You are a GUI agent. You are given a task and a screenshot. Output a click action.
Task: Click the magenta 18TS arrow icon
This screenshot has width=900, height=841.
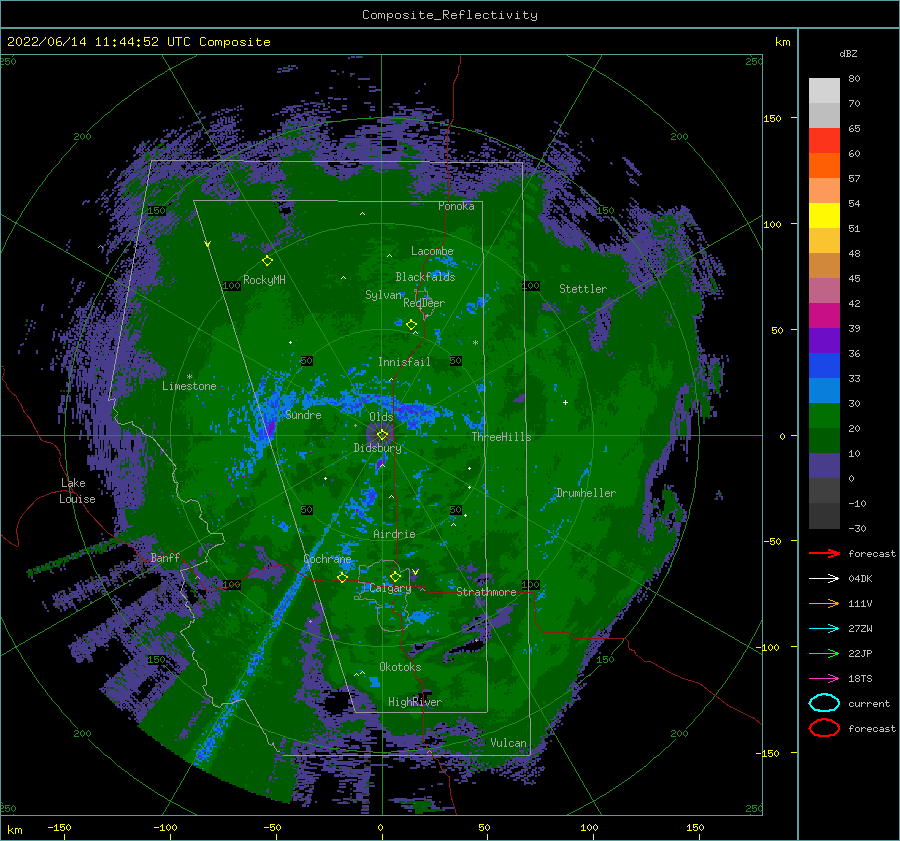coord(824,679)
